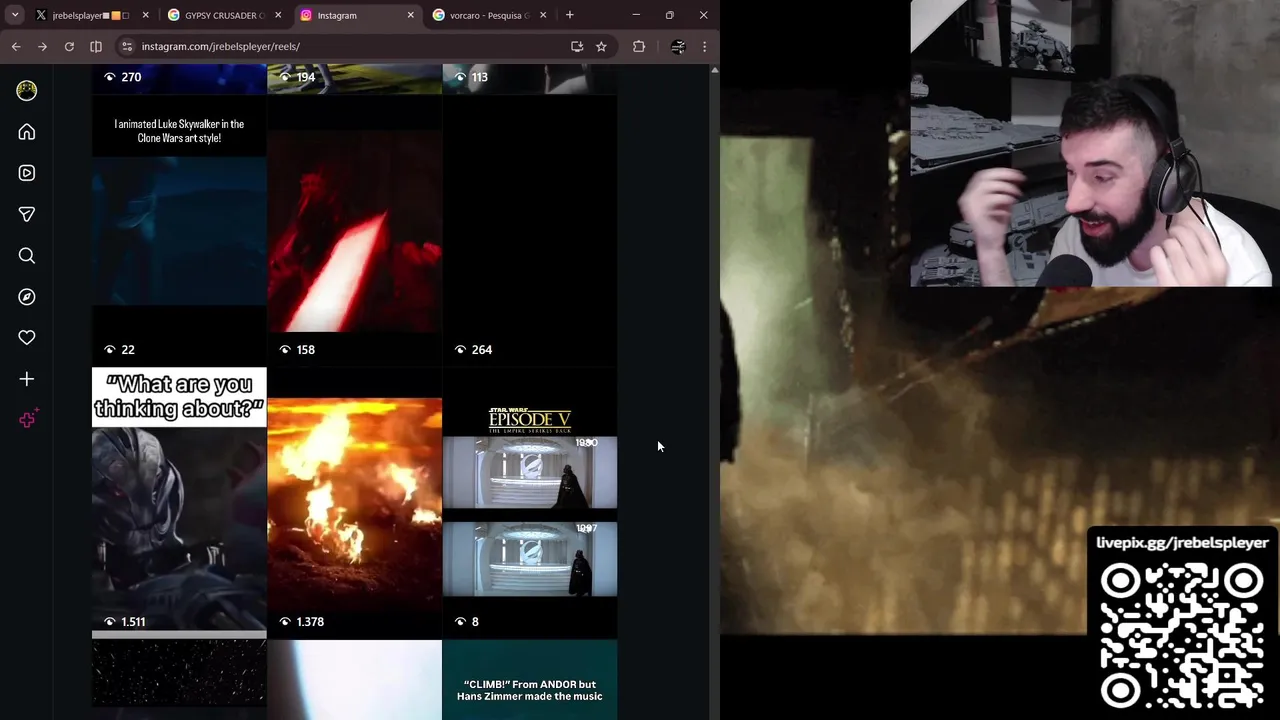Reload the Instagram page
Viewport: 1280px width, 720px height.
[x=69, y=46]
